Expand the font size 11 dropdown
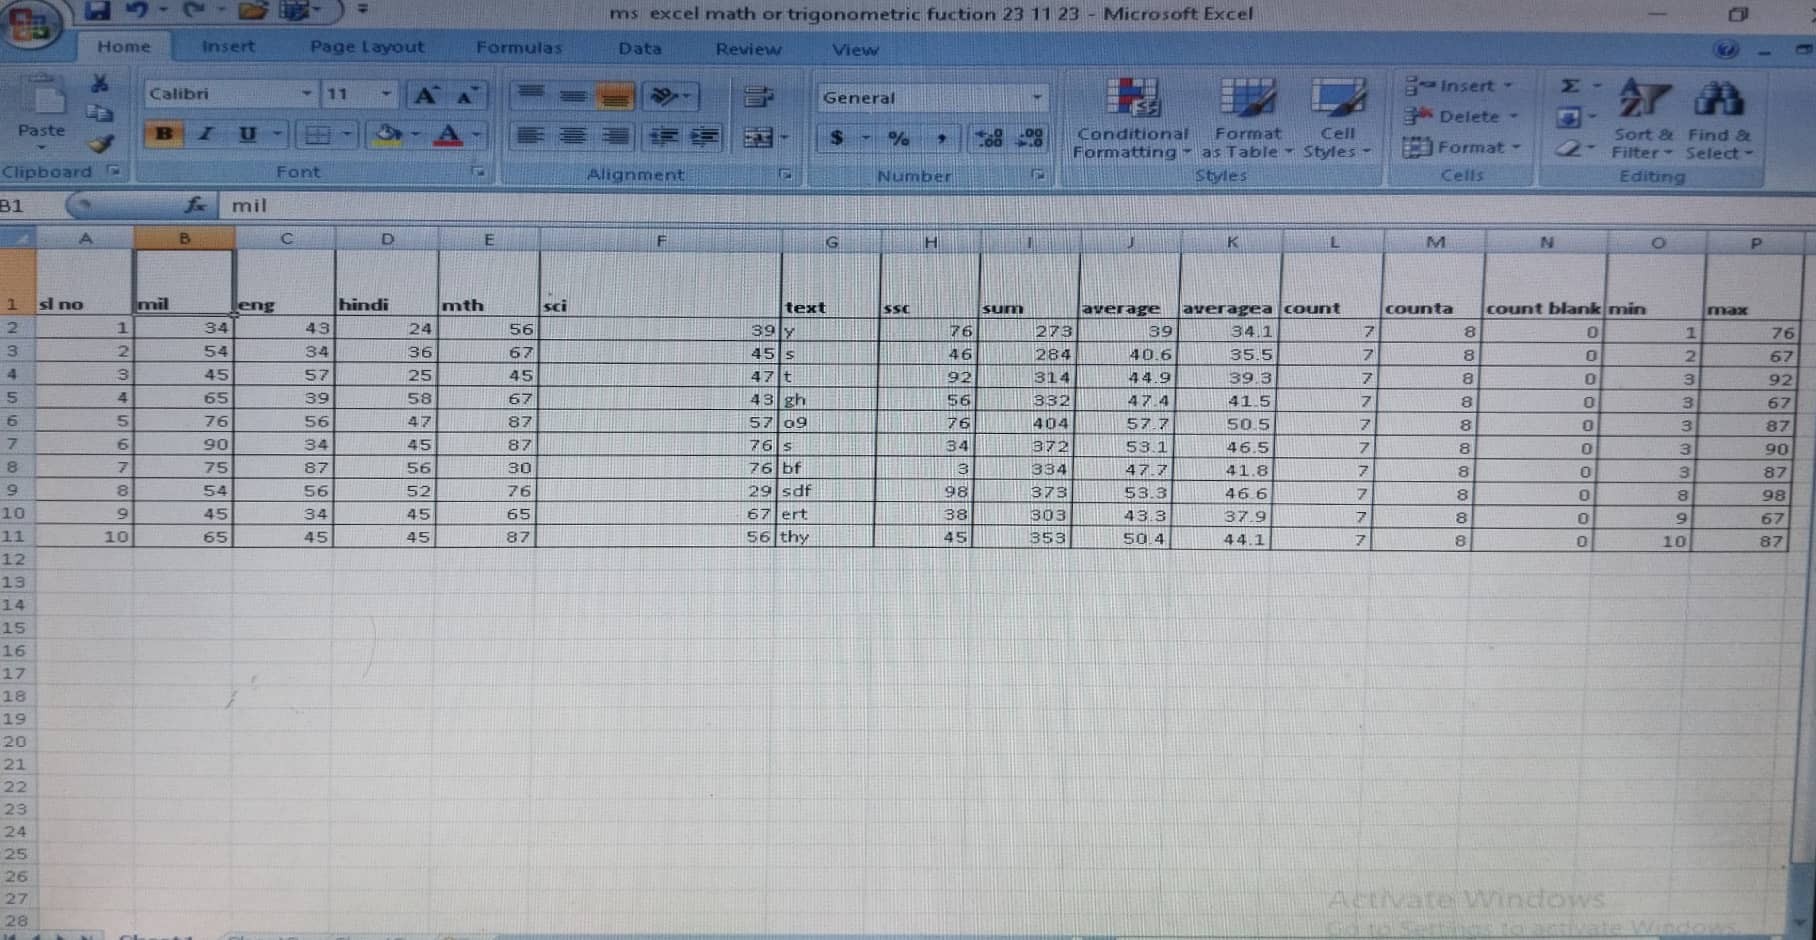 [386, 94]
